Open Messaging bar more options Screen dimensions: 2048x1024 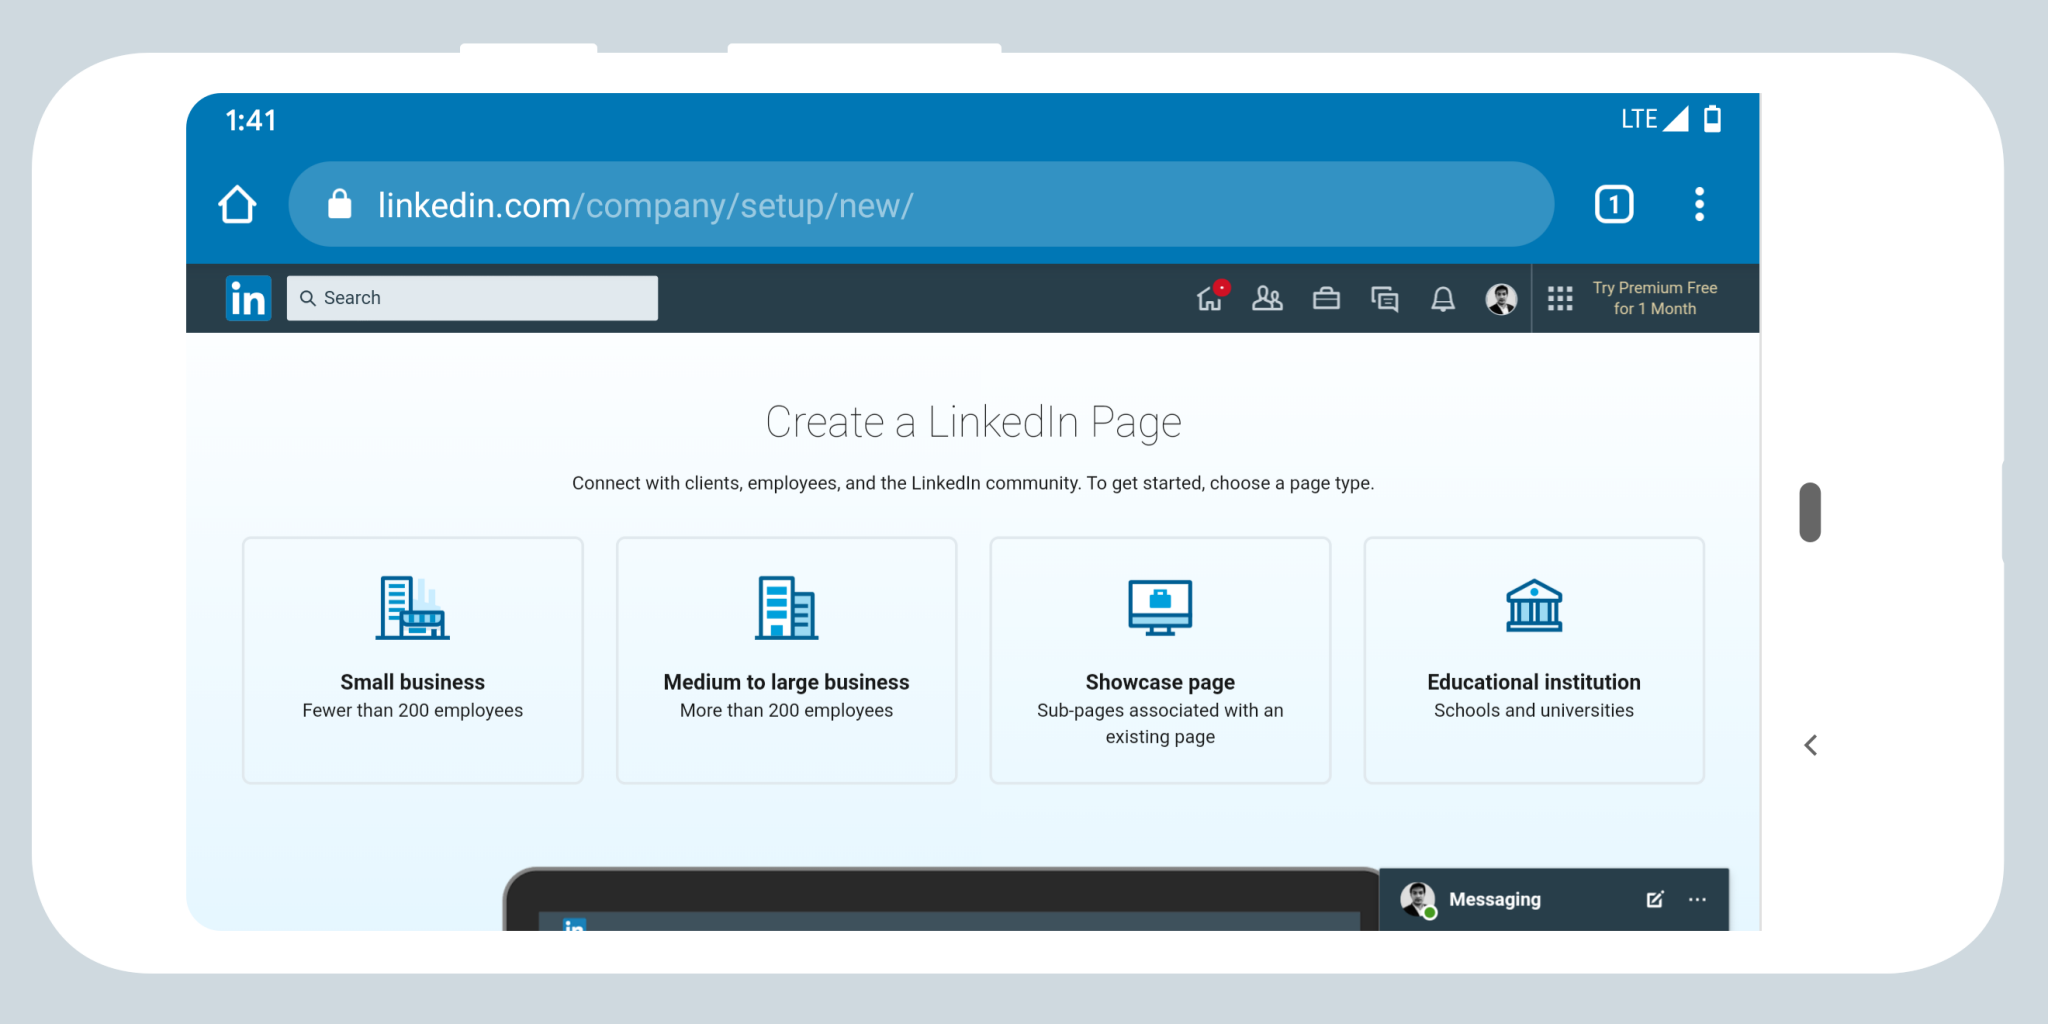(1697, 899)
